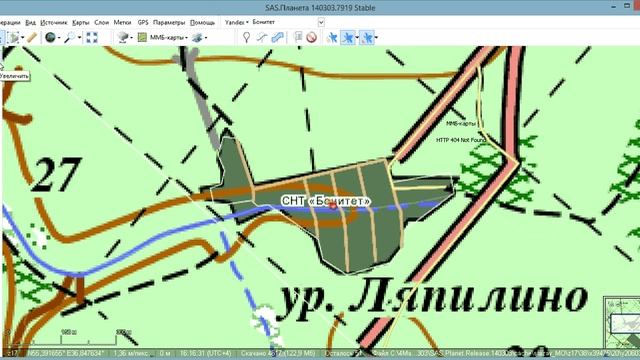Toggle full screen mode icon

tap(91, 38)
